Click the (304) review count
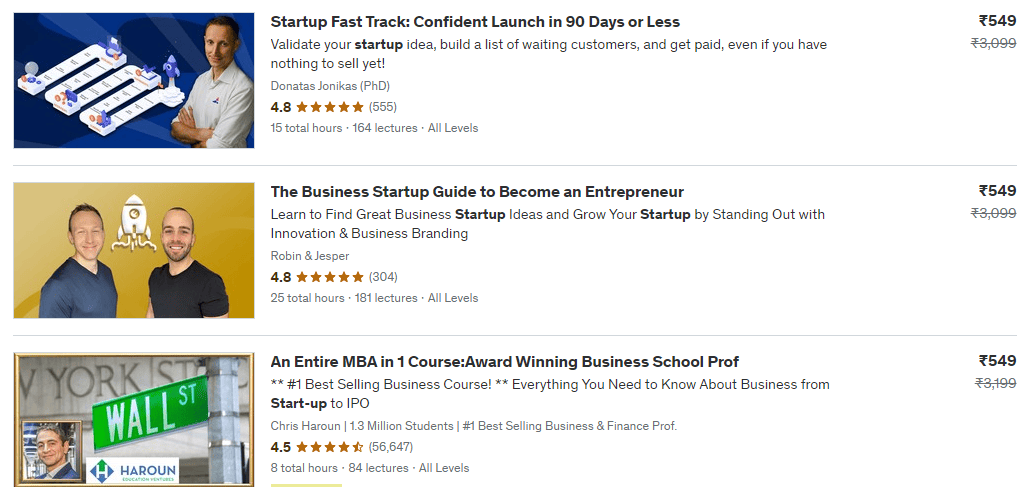The width and height of the screenshot is (1030, 487). coord(383,276)
